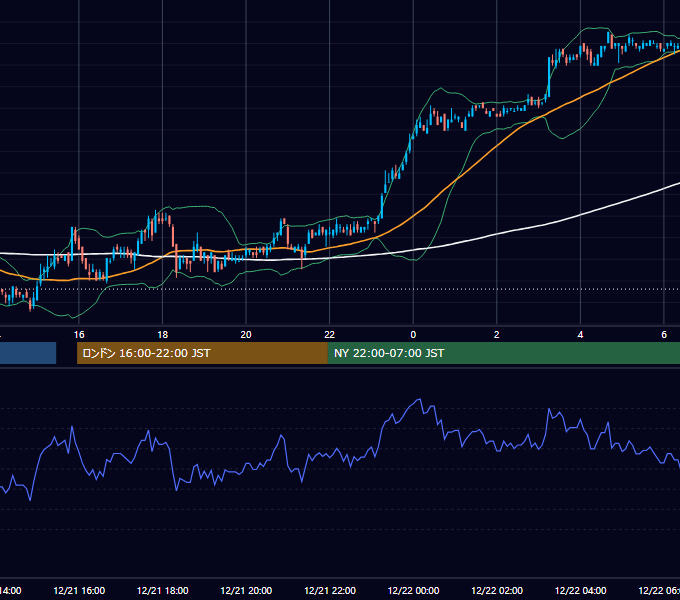Click the "12/21 22:00" date label
This screenshot has width=680, height=600.
[330, 591]
